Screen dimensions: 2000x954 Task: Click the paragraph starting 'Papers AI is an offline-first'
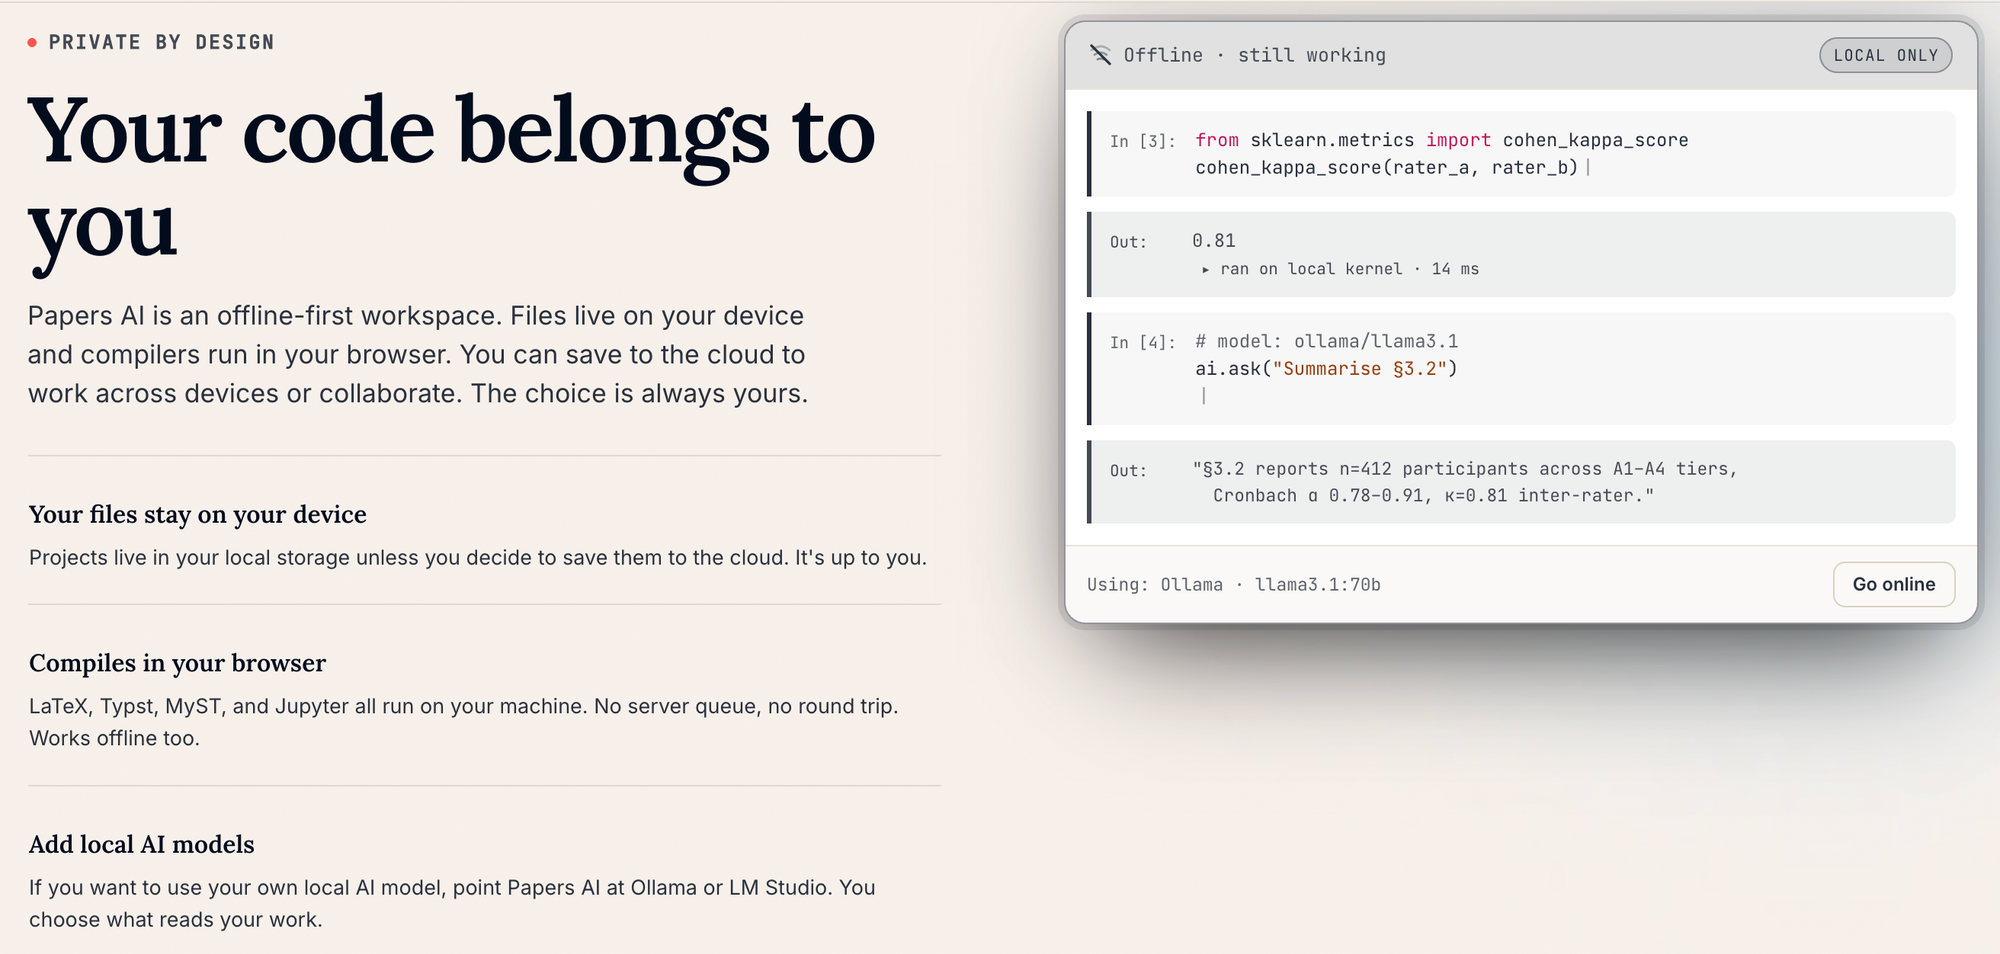pos(418,354)
